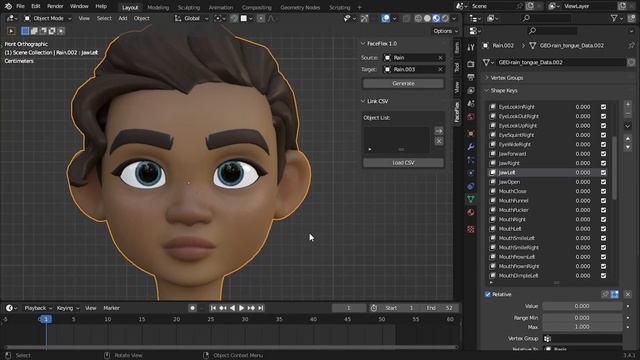This screenshot has height=360, width=640.
Task: Open the FaceFlex sidebar tab
Action: click(x=457, y=112)
